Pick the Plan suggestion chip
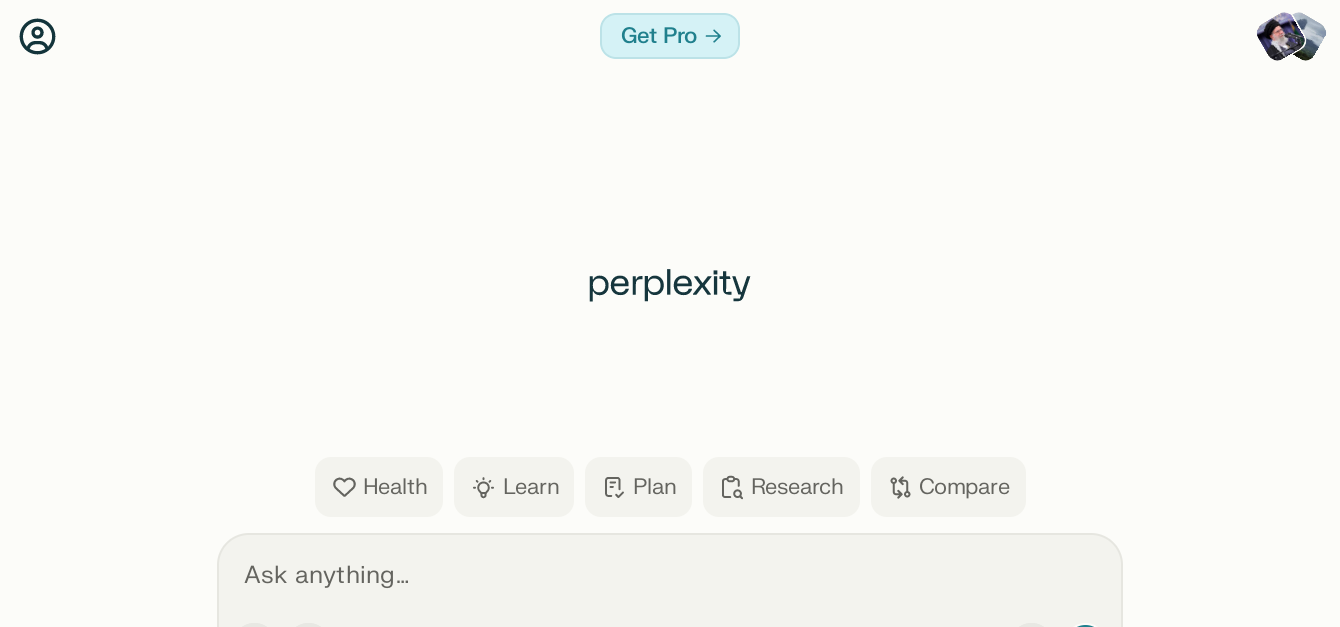 point(638,487)
